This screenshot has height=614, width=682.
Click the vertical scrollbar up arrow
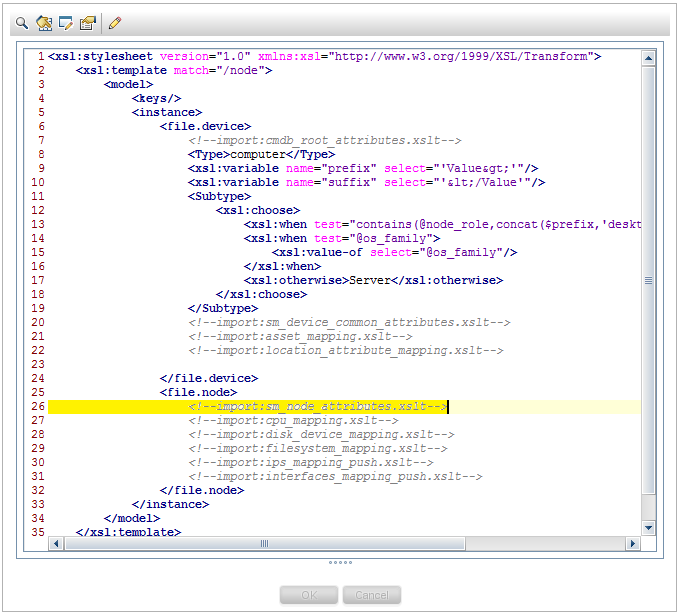tap(648, 58)
